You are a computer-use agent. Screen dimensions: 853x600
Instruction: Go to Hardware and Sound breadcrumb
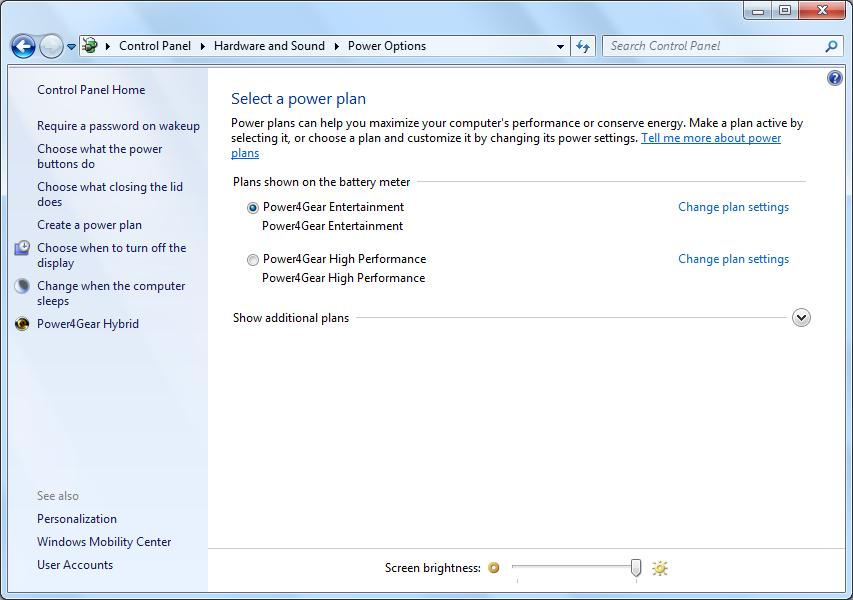pos(269,46)
